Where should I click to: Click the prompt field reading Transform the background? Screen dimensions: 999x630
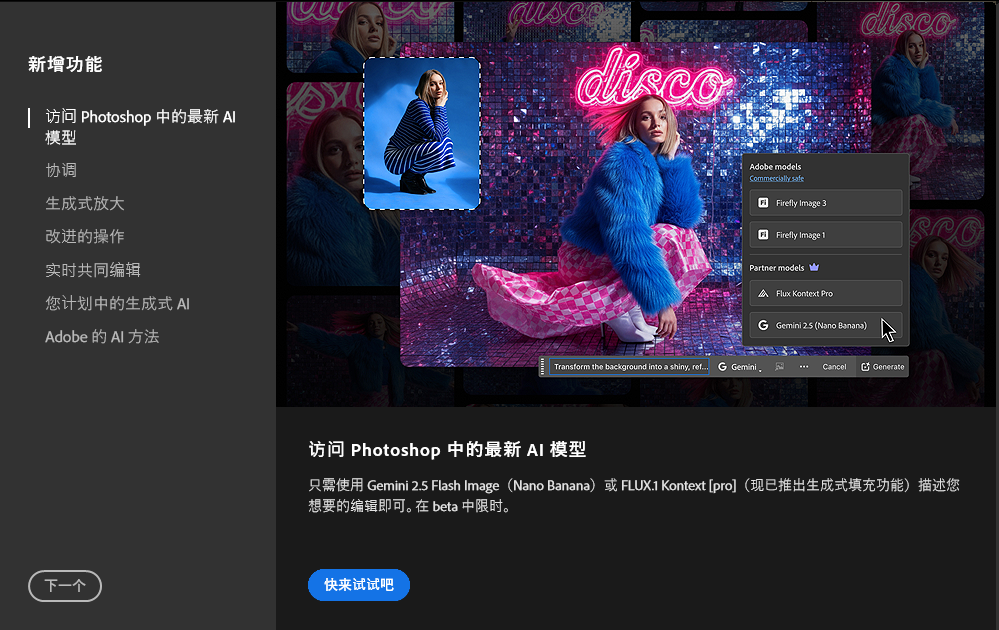pyautogui.click(x=629, y=367)
